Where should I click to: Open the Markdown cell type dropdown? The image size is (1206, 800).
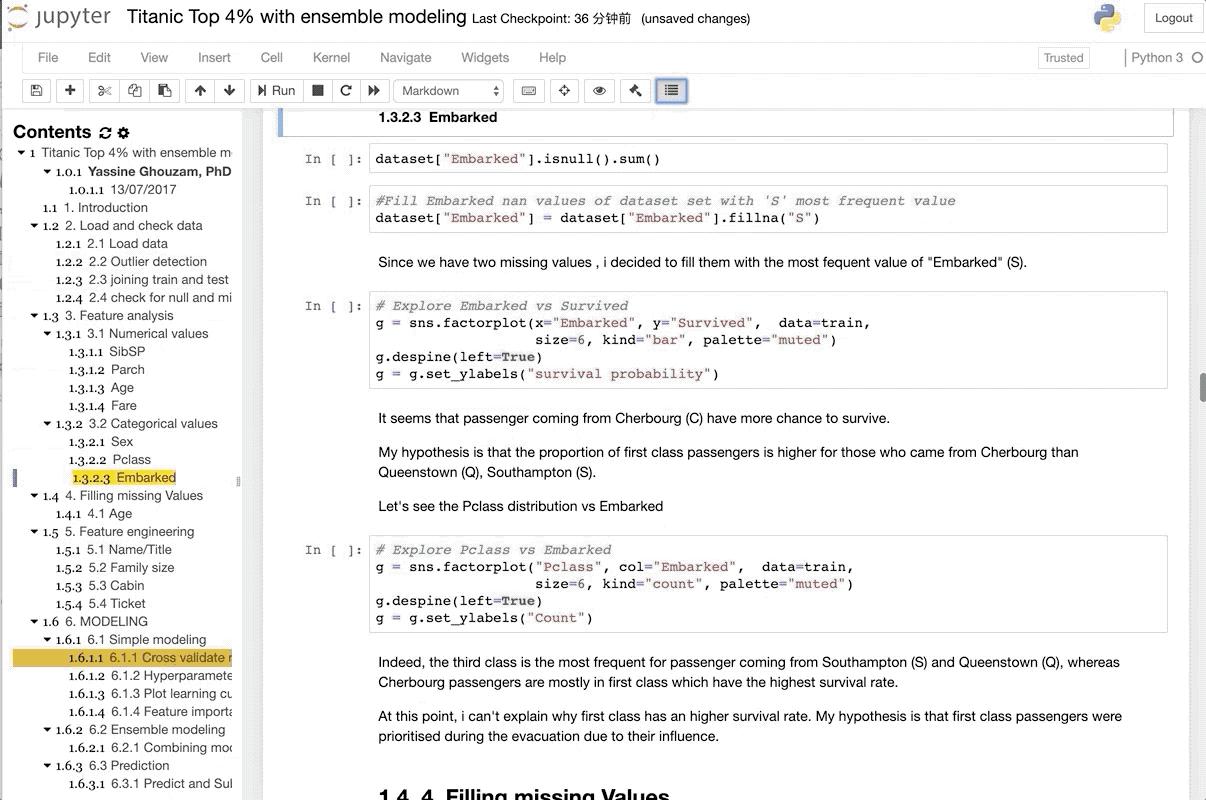tap(448, 90)
